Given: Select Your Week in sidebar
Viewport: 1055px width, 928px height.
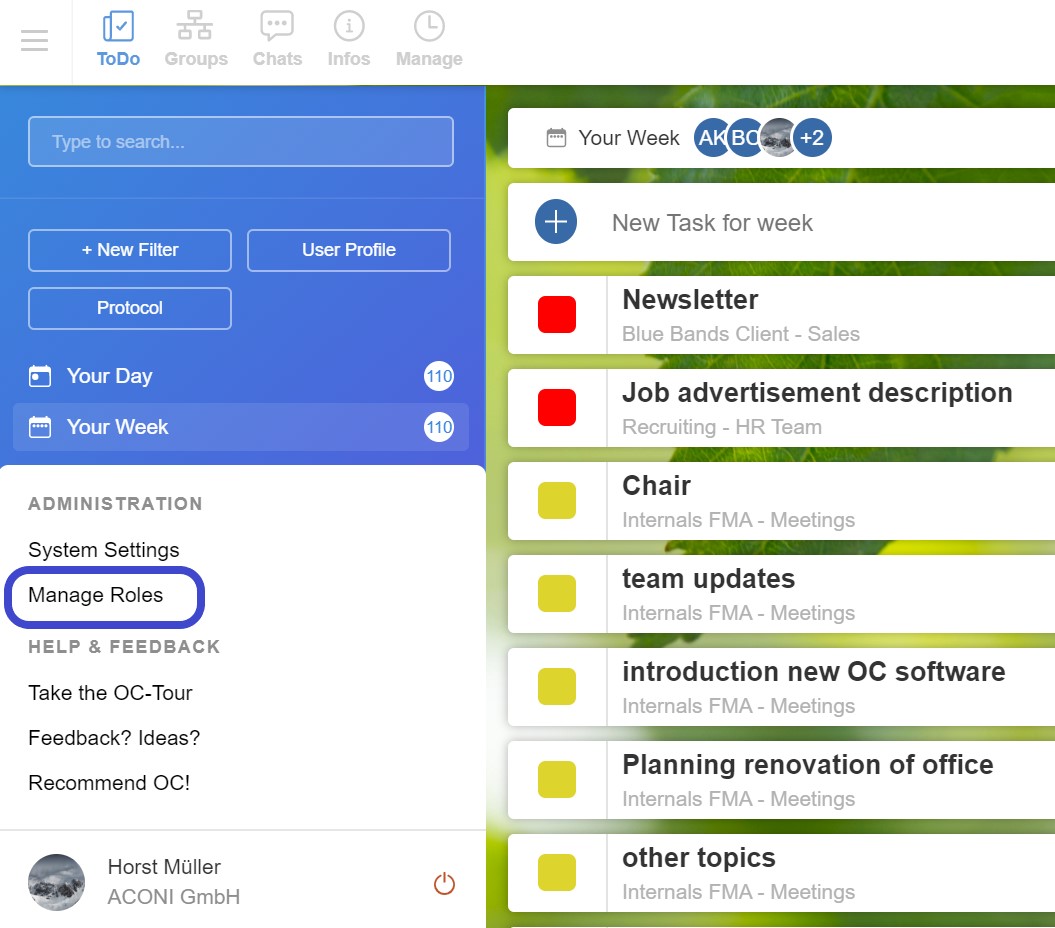Looking at the screenshot, I should pos(241,427).
